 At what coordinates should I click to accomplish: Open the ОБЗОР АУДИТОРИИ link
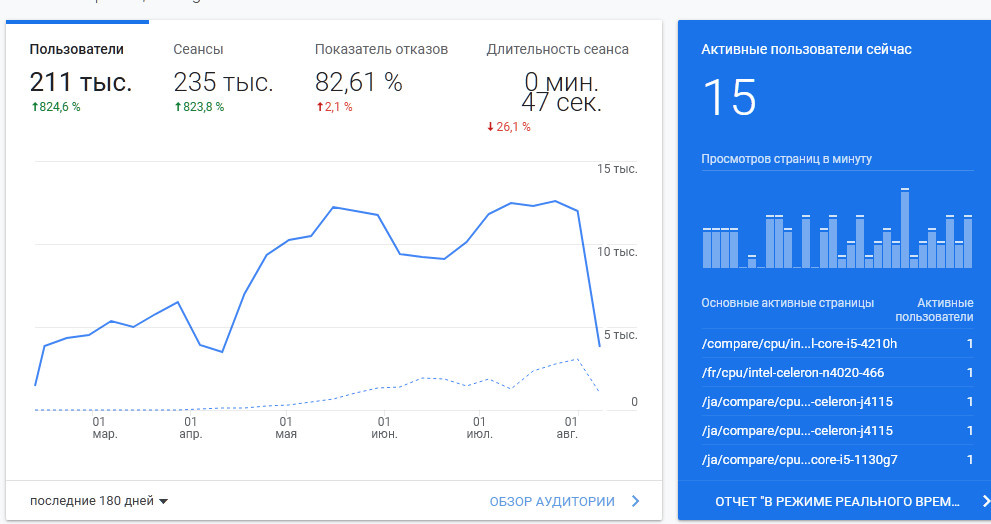pos(552,501)
